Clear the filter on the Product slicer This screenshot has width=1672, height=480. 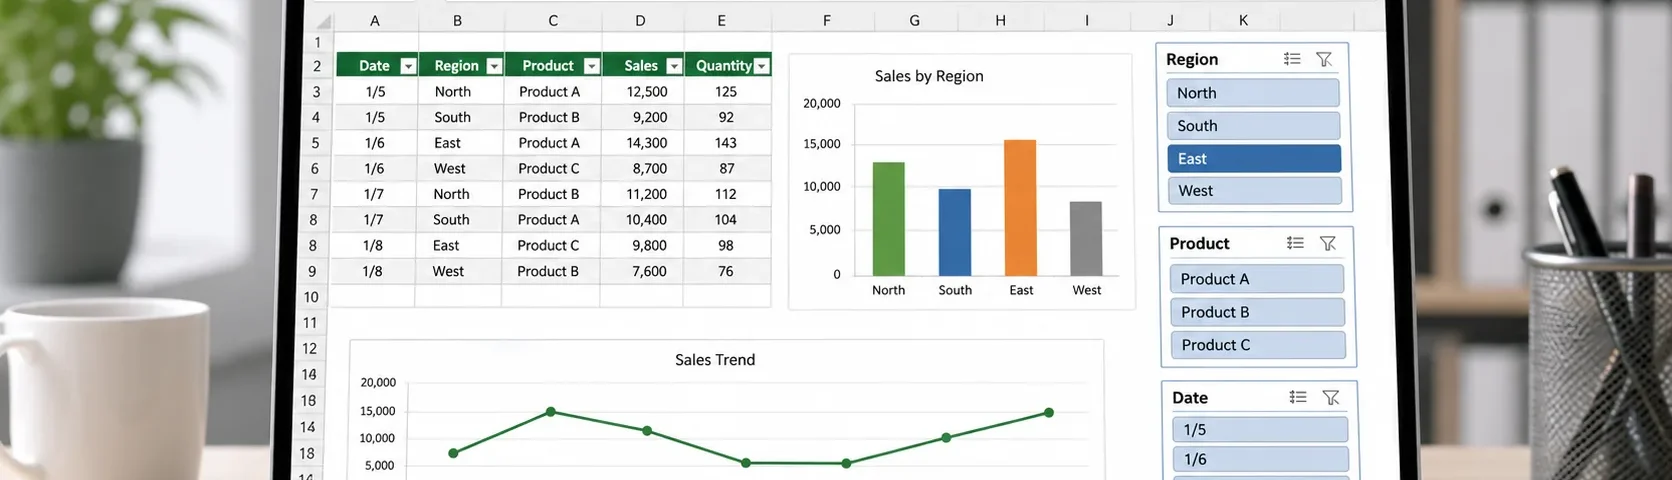click(x=1328, y=243)
